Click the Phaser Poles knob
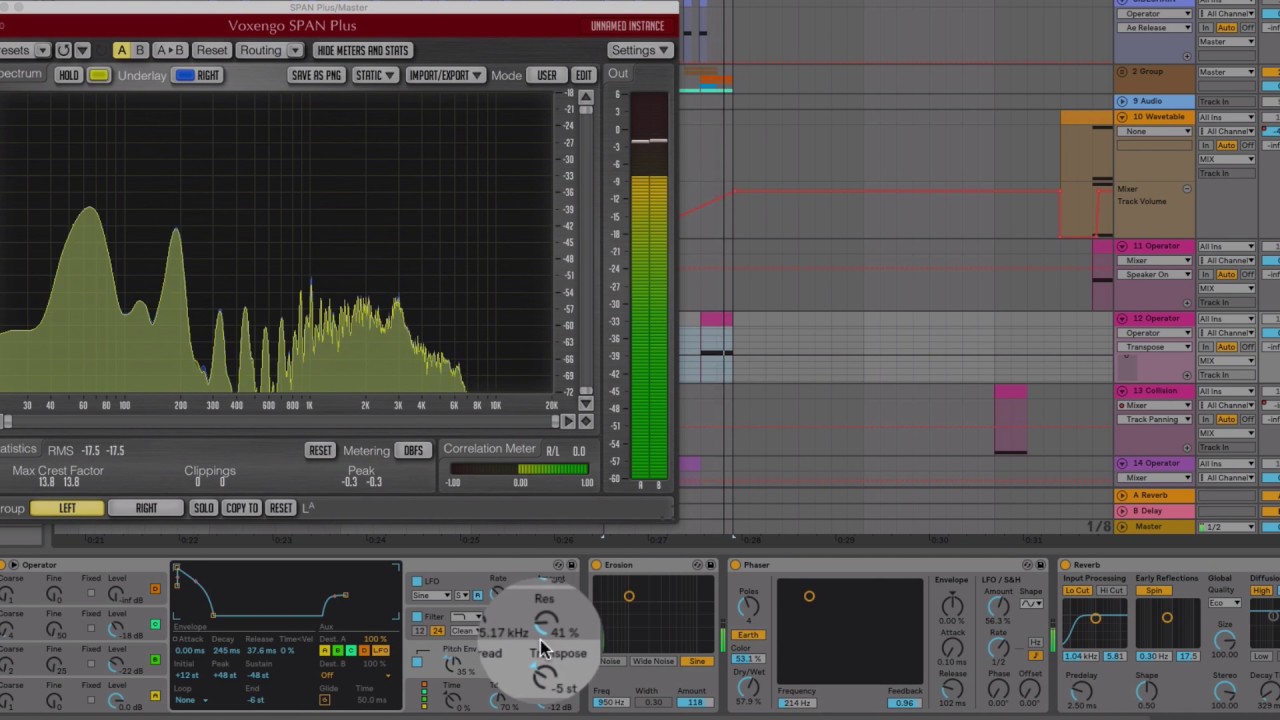 749,608
